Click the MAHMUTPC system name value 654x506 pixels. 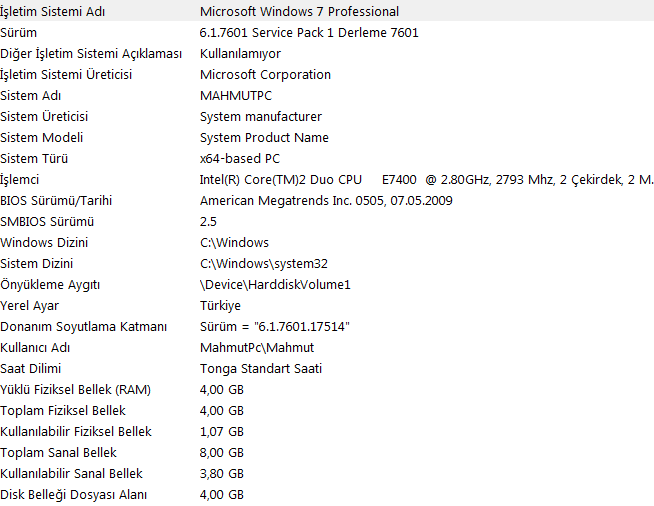[237, 96]
